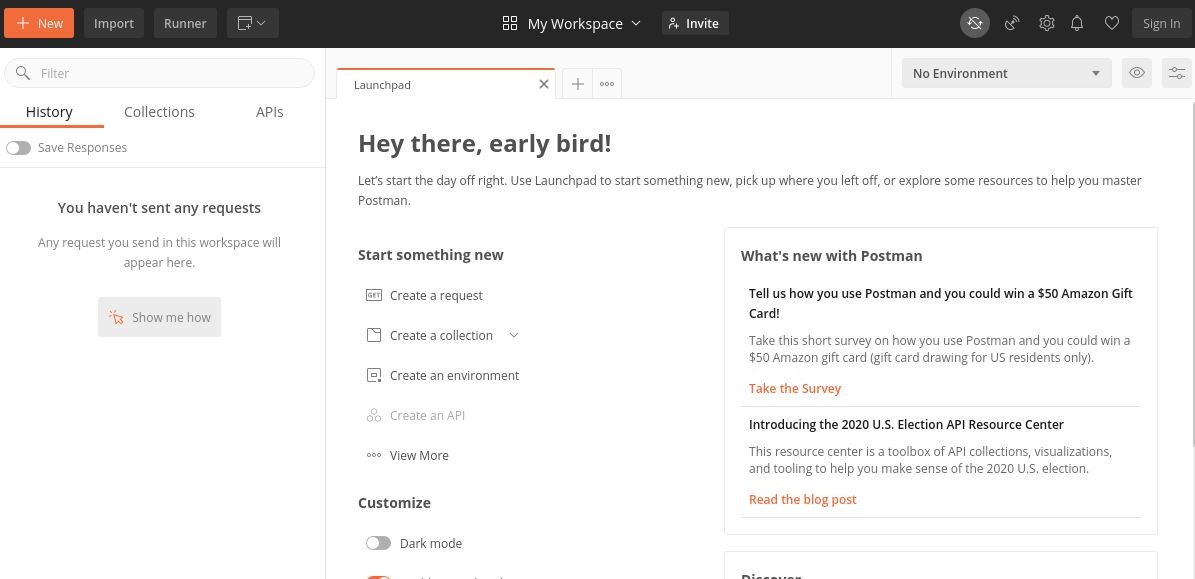Enable the Dark mode toggle
Image resolution: width=1195 pixels, height=579 pixels.
click(x=378, y=543)
